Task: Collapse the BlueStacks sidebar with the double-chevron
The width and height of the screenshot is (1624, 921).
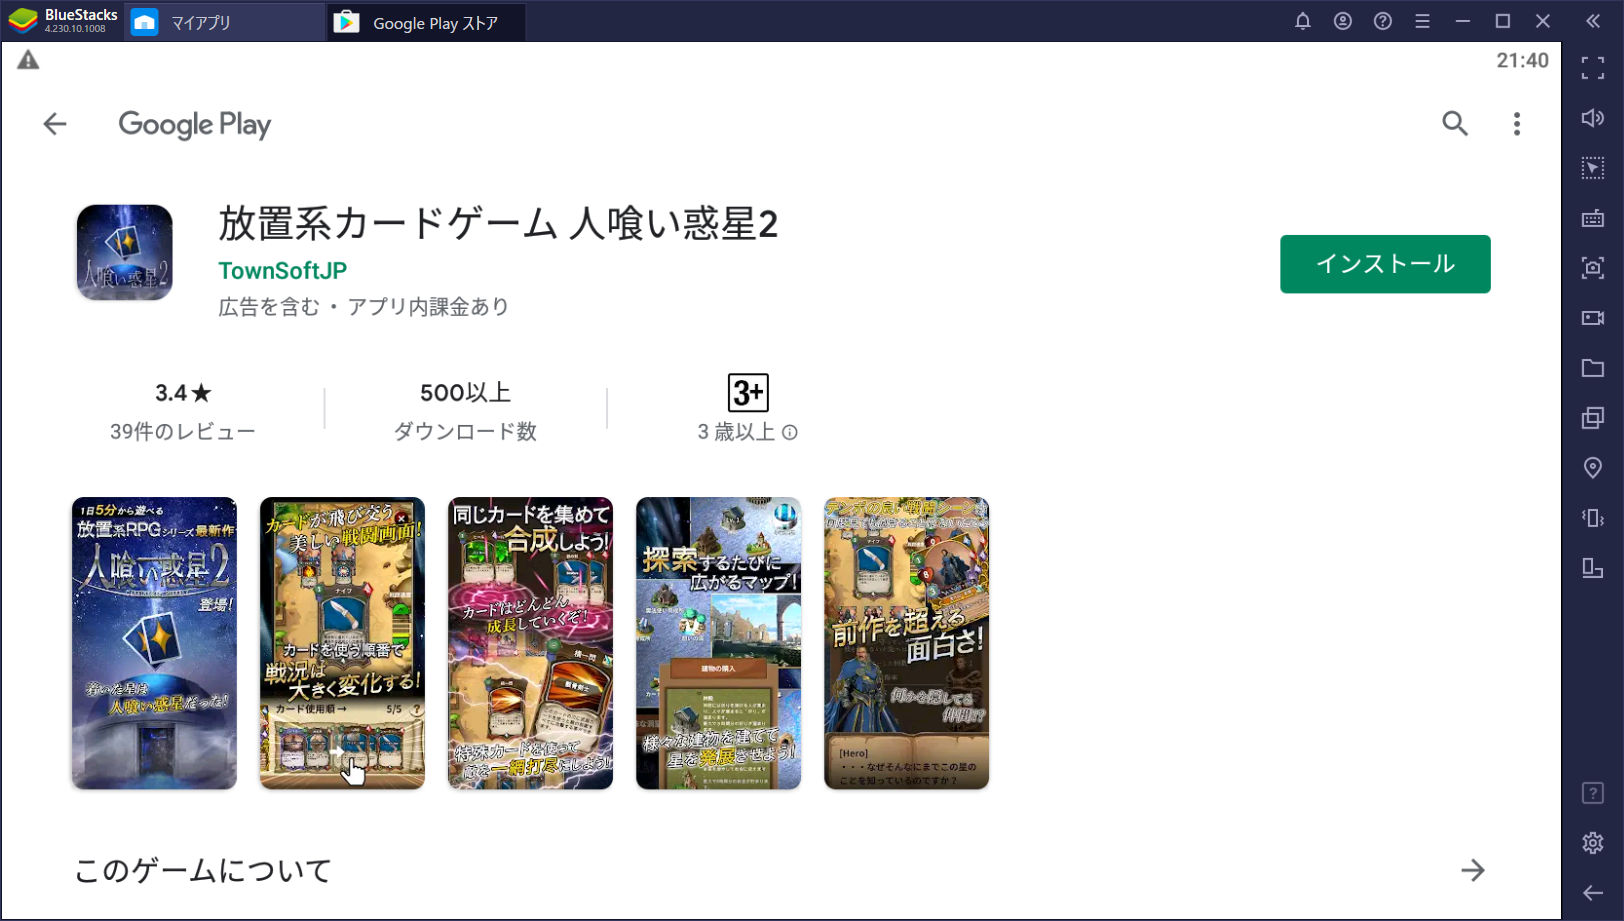Action: pos(1593,21)
